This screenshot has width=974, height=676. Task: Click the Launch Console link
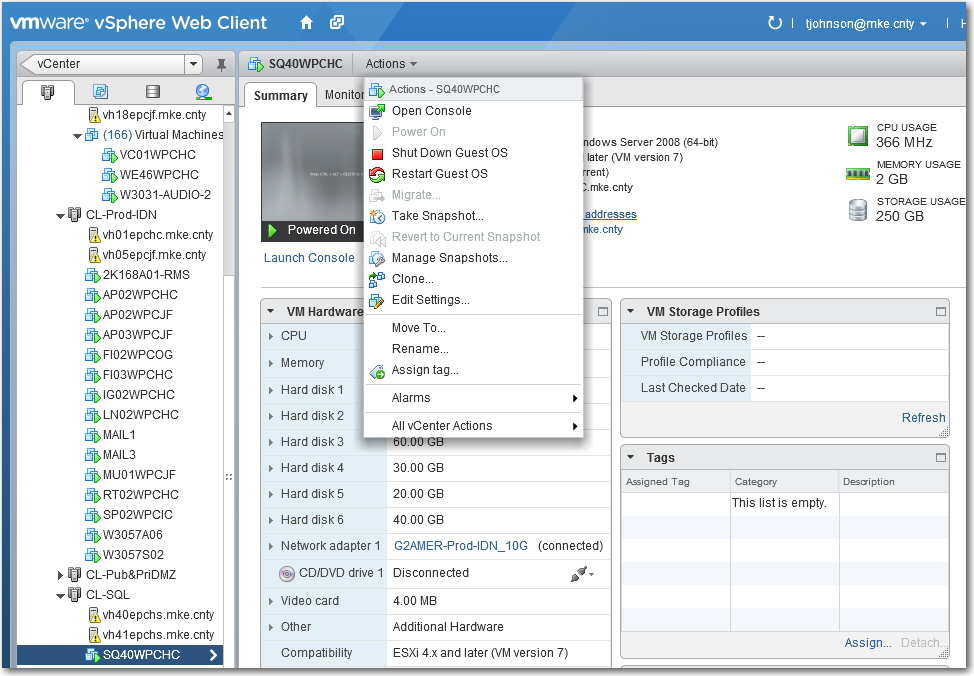click(309, 257)
